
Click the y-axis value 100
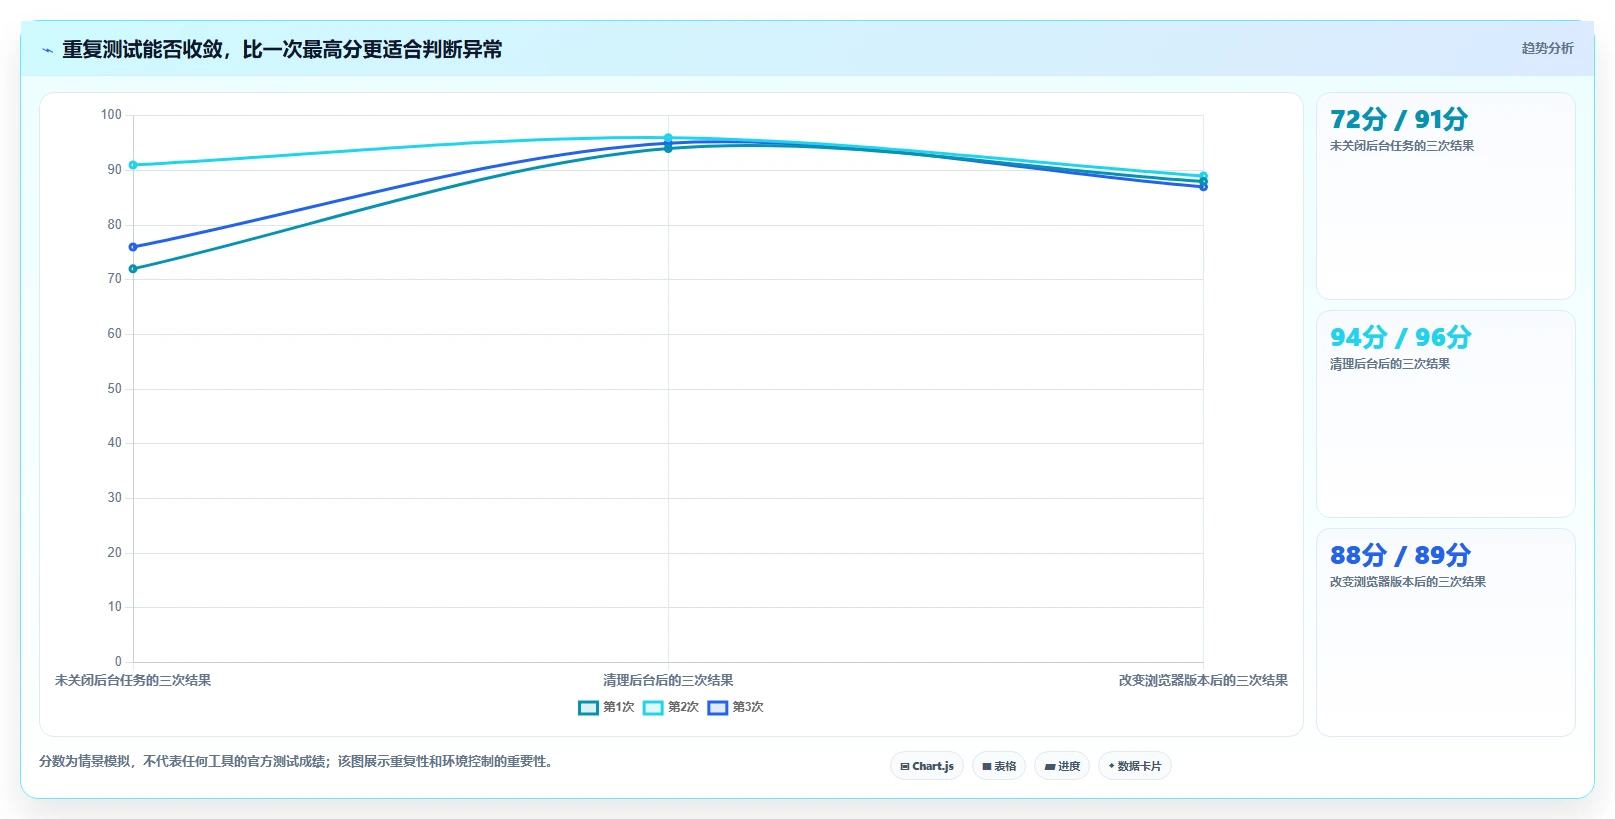pyautogui.click(x=111, y=115)
